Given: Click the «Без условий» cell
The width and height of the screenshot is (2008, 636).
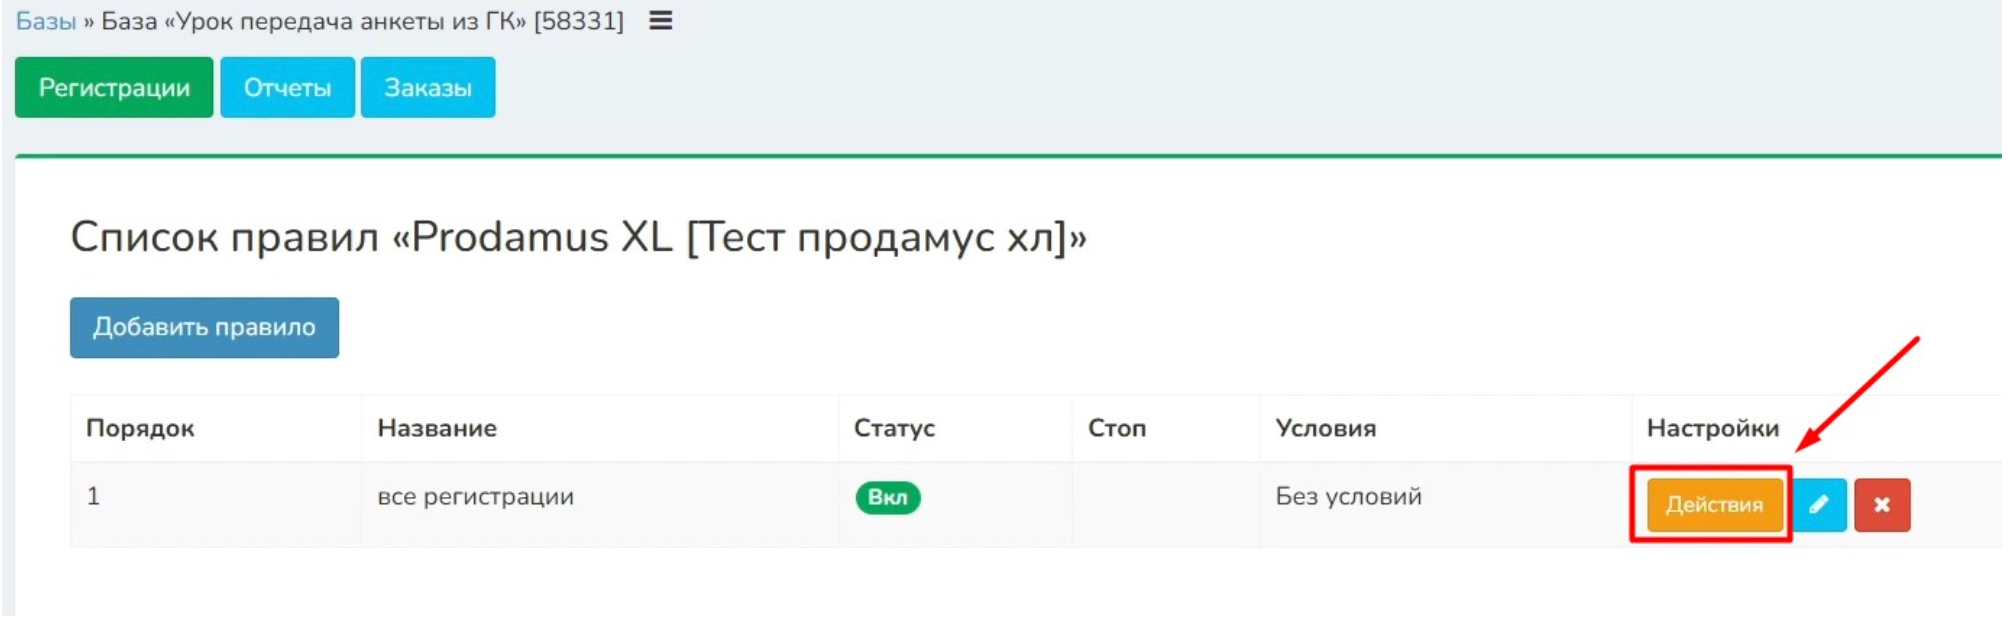Looking at the screenshot, I should pos(1348,497).
